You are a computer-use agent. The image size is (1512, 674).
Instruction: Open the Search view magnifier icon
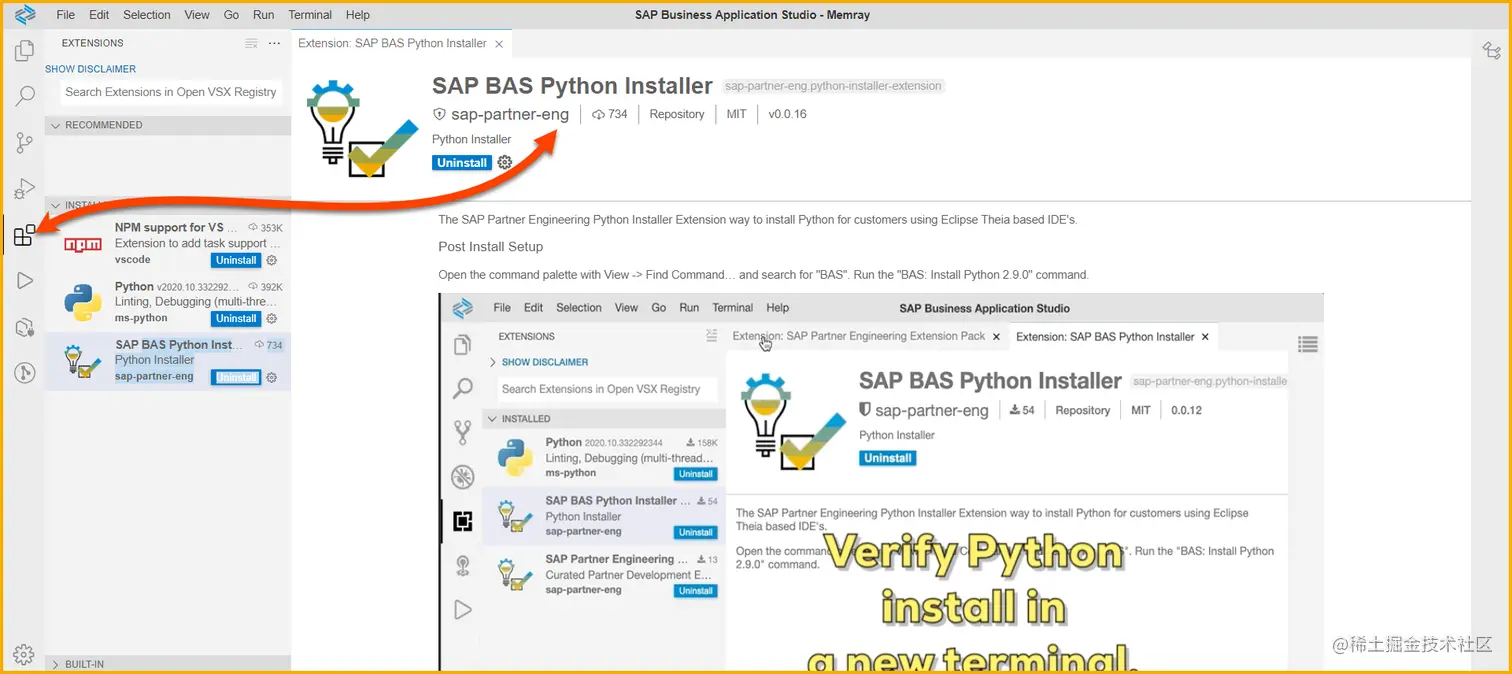point(24,96)
